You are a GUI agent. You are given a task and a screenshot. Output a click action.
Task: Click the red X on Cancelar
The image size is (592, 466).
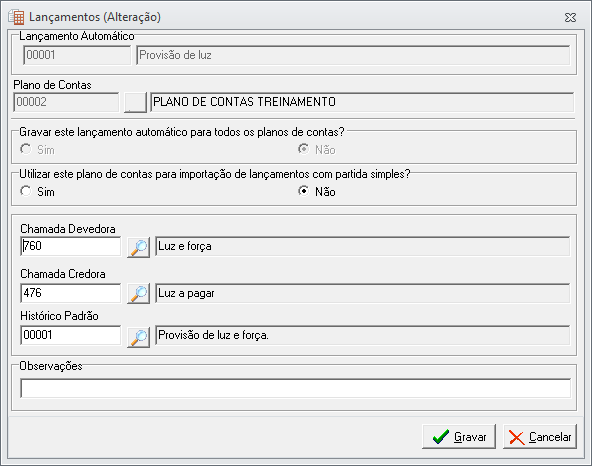click(x=516, y=438)
